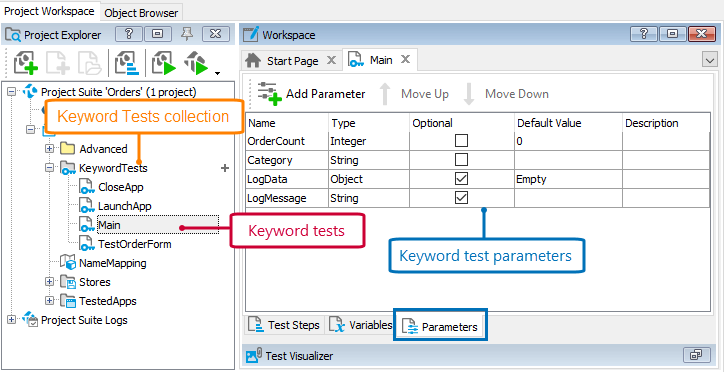Toggle Optional checkbox for OrderCount

(461, 141)
